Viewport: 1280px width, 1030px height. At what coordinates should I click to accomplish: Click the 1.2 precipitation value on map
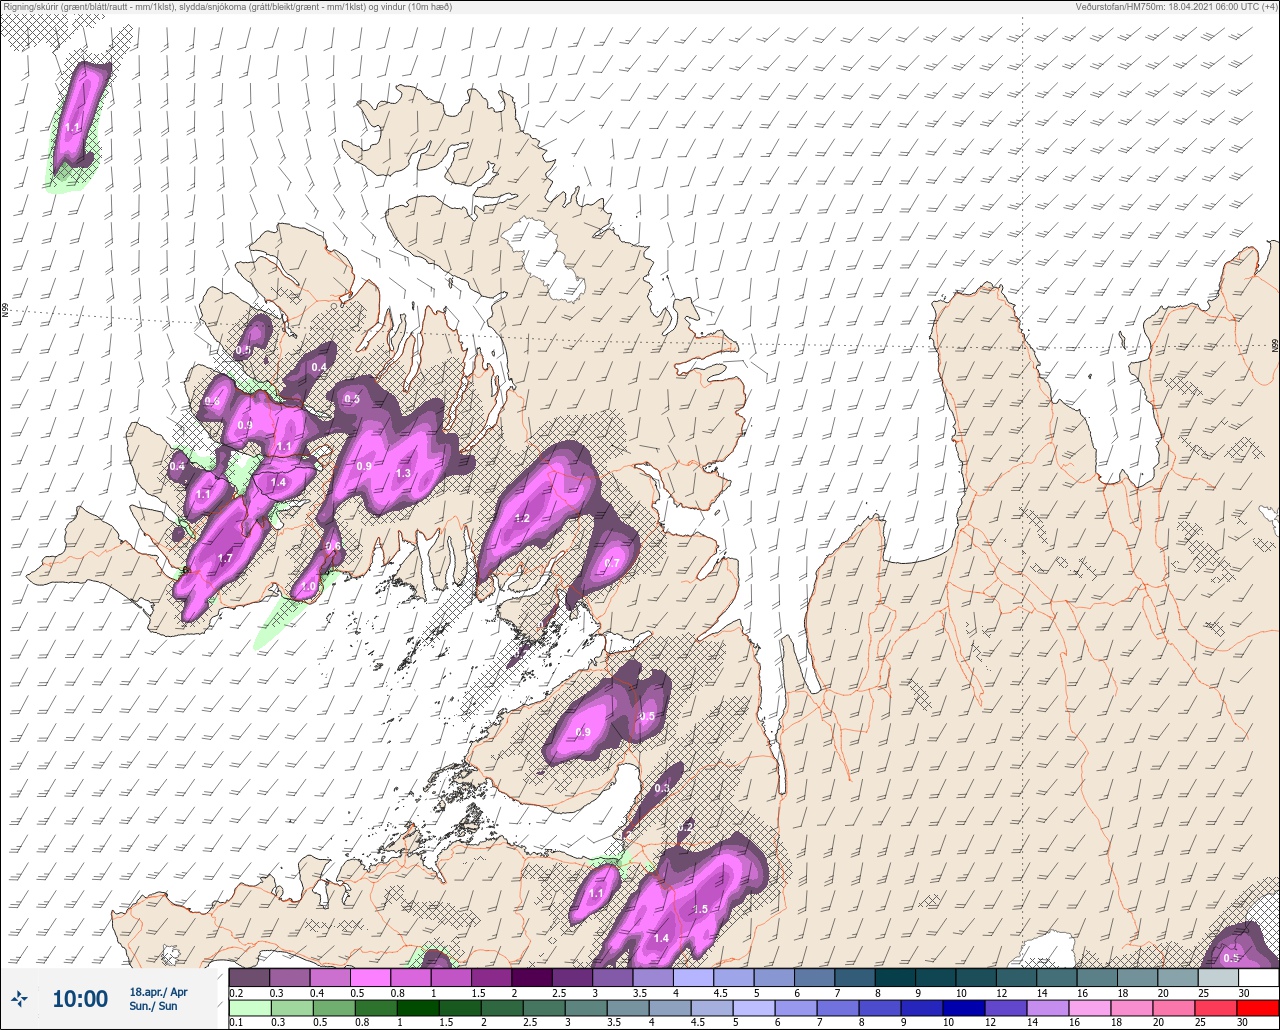[x=522, y=518]
